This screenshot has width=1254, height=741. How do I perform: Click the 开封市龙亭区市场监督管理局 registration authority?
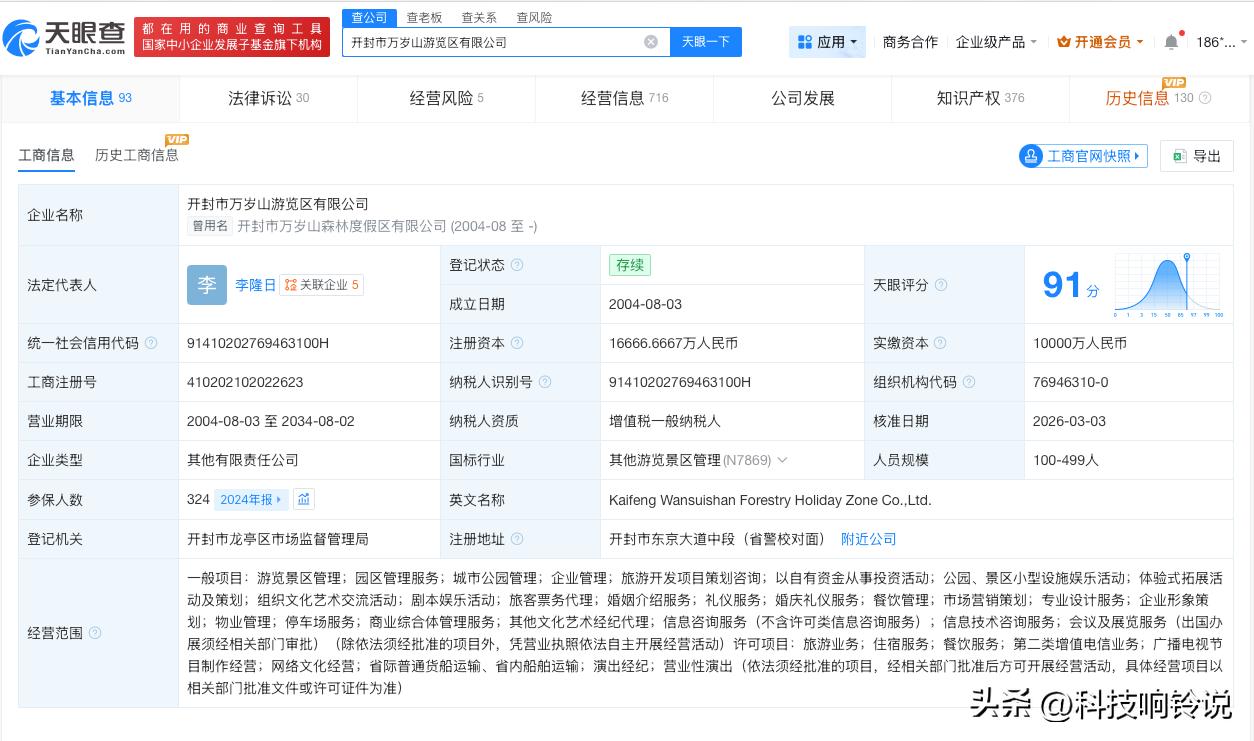[277, 539]
